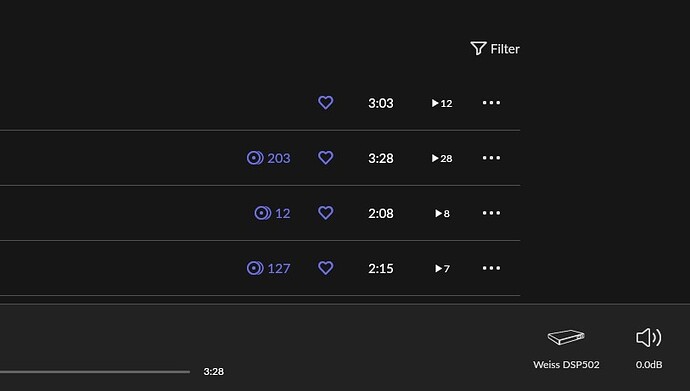Like the 2:15 track heart icon
This screenshot has width=690, height=391.
tap(326, 268)
